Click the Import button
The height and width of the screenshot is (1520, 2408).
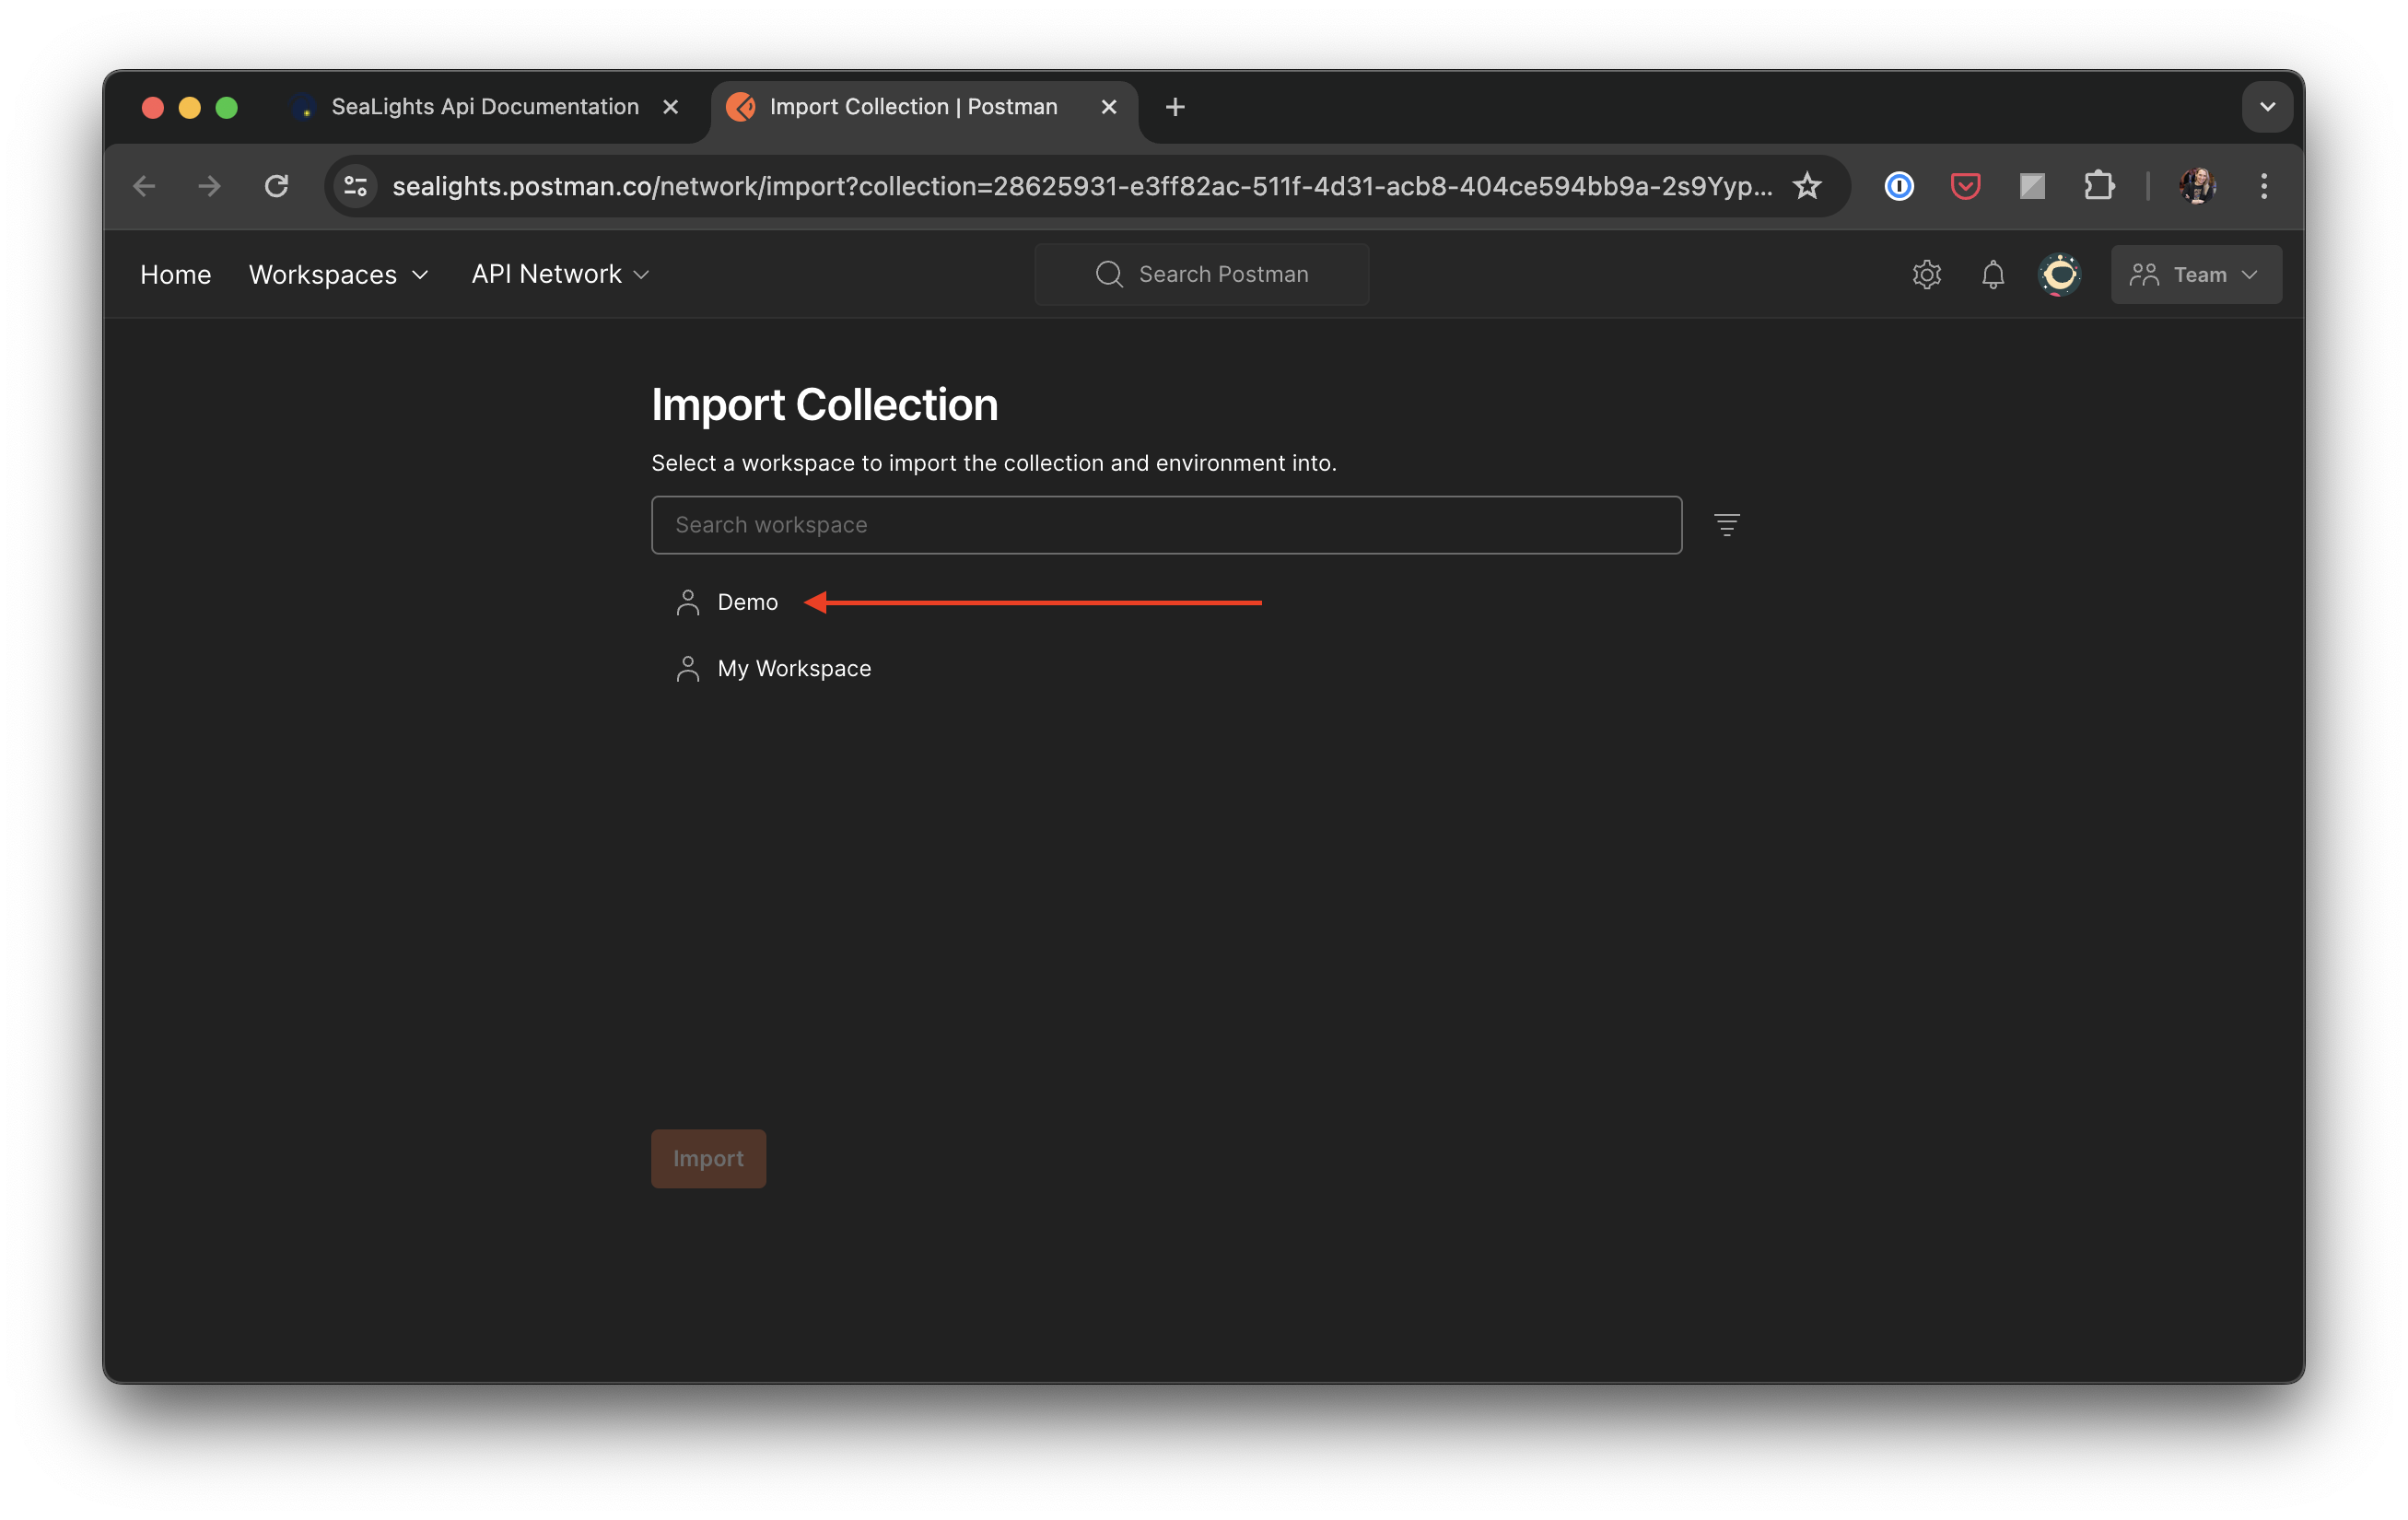(708, 1158)
